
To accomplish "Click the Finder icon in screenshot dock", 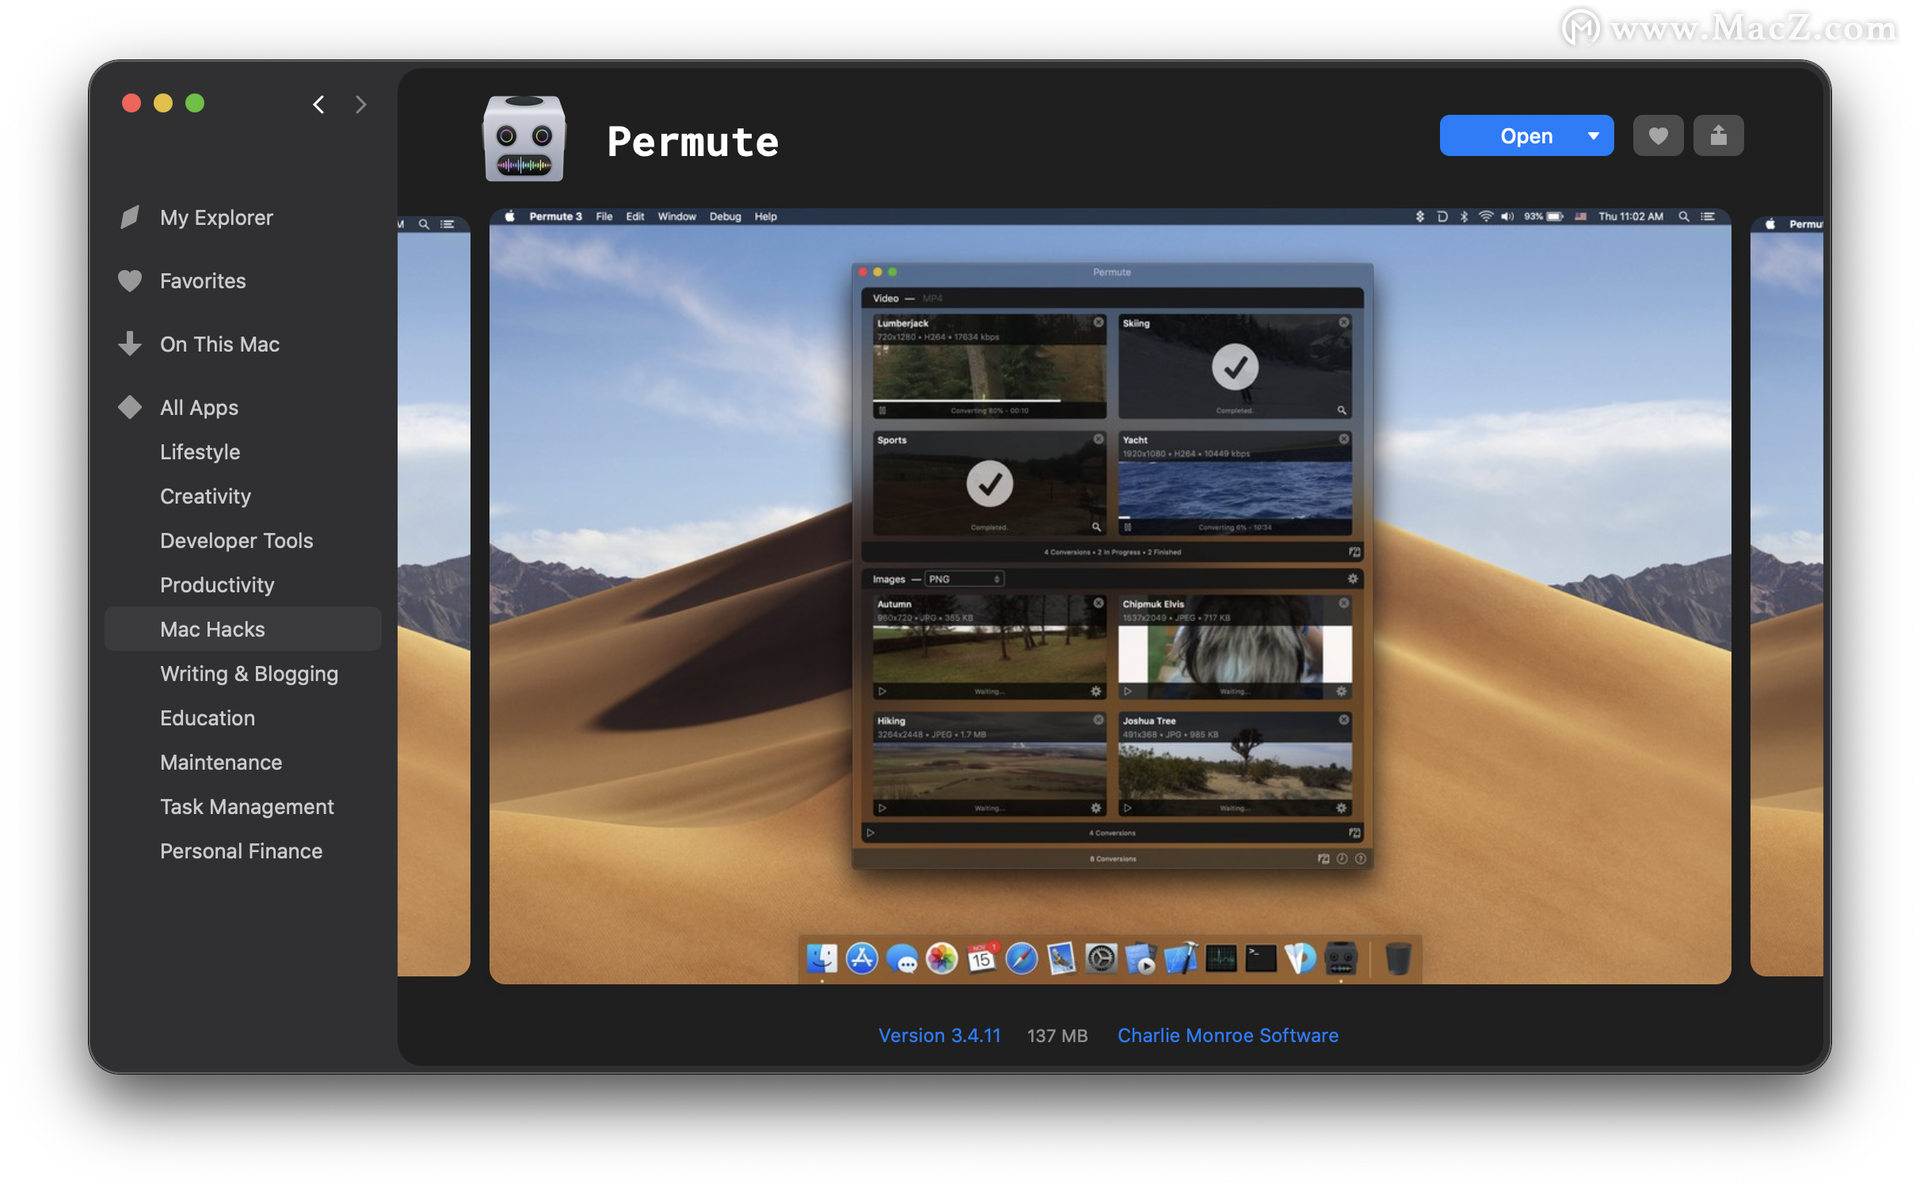I will pos(822,958).
